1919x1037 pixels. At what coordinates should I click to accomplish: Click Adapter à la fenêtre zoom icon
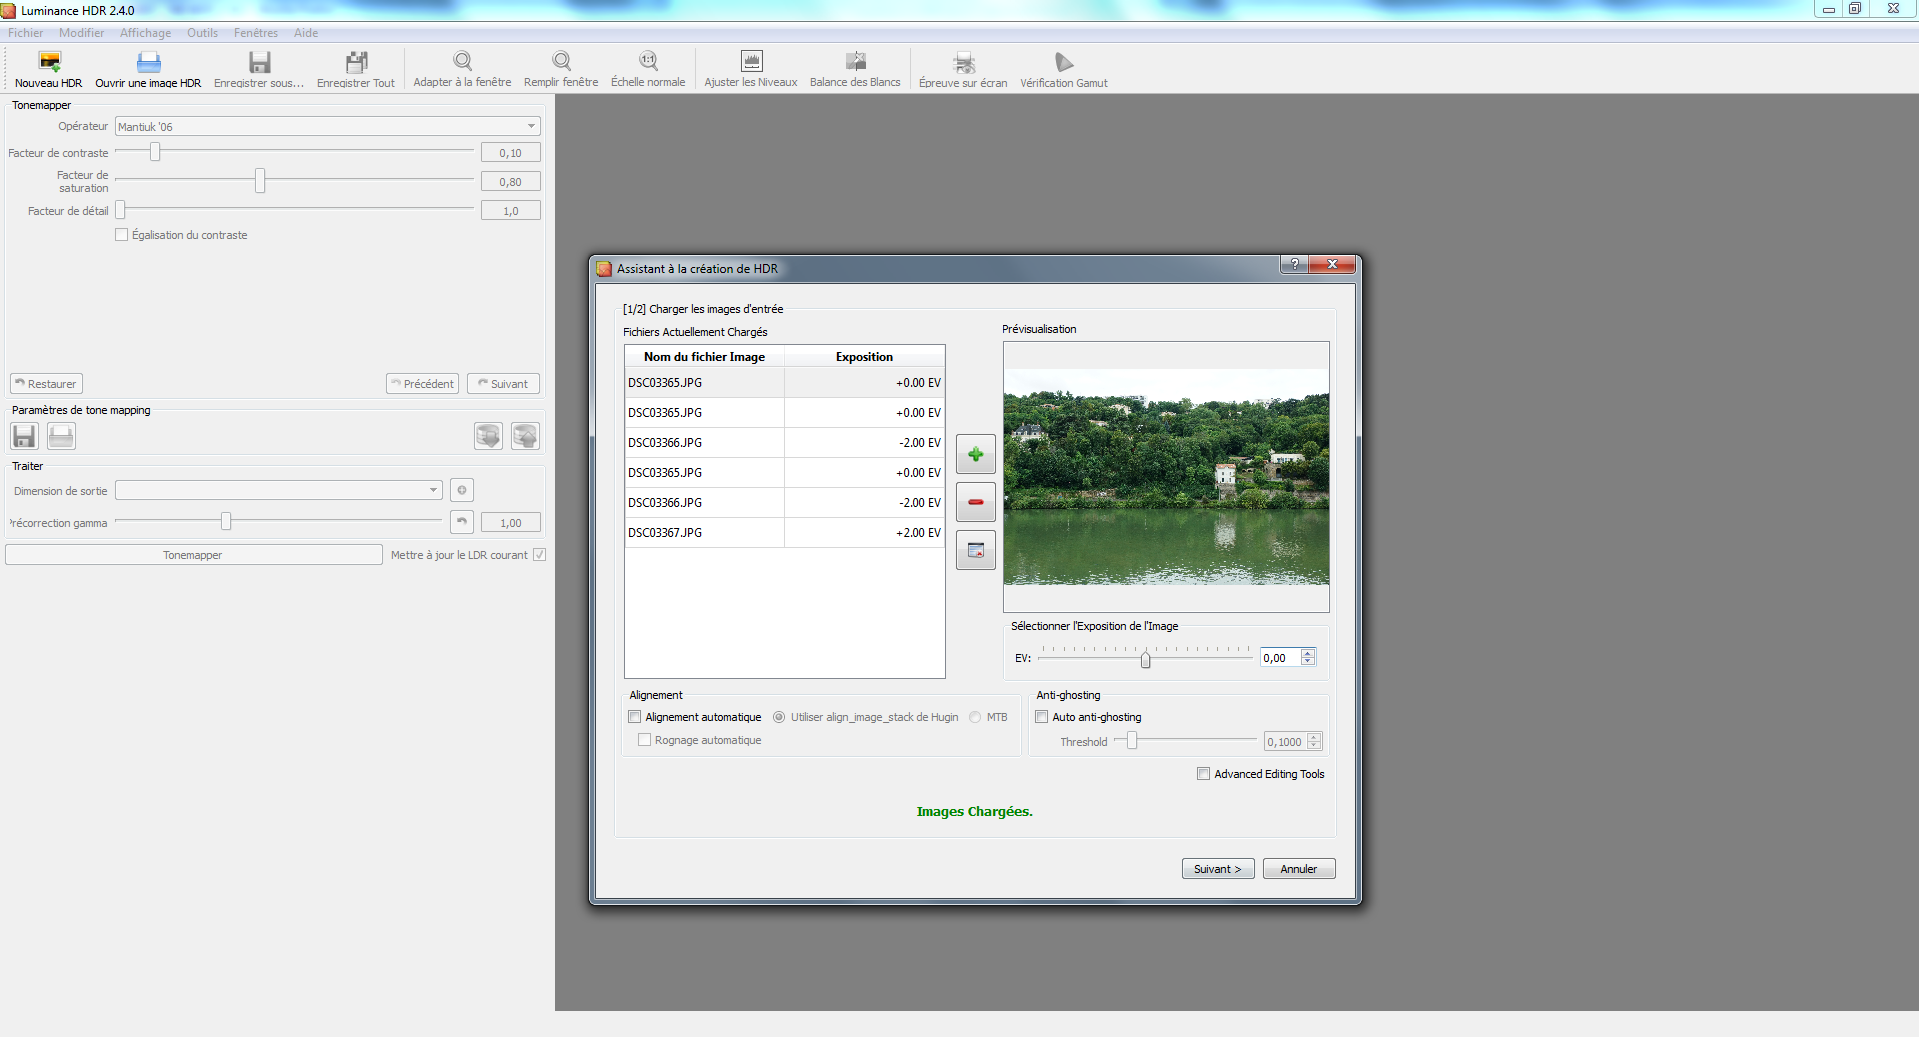tap(462, 62)
